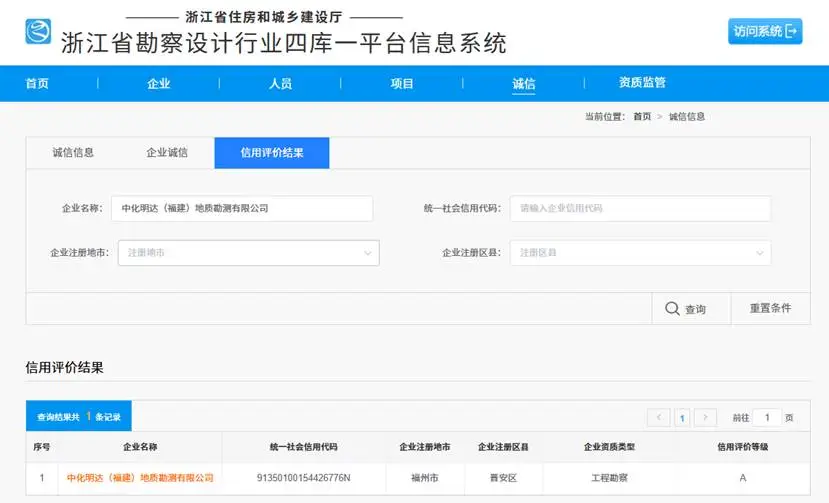Viewport: 829px width, 503px height.
Task: Click the 统一社会信用代码 column header
Action: coord(303,447)
